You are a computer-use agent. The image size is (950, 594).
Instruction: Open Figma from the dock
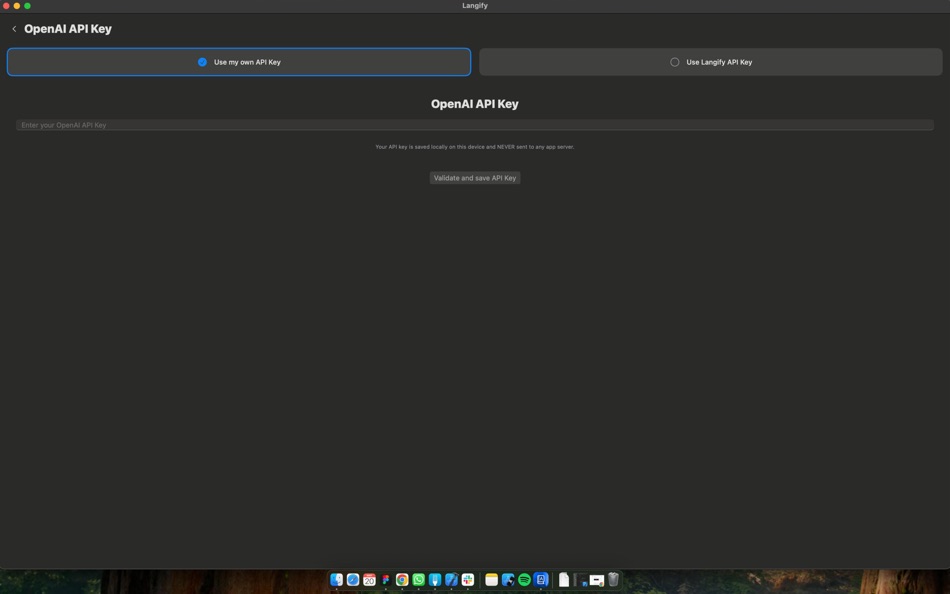(385, 579)
